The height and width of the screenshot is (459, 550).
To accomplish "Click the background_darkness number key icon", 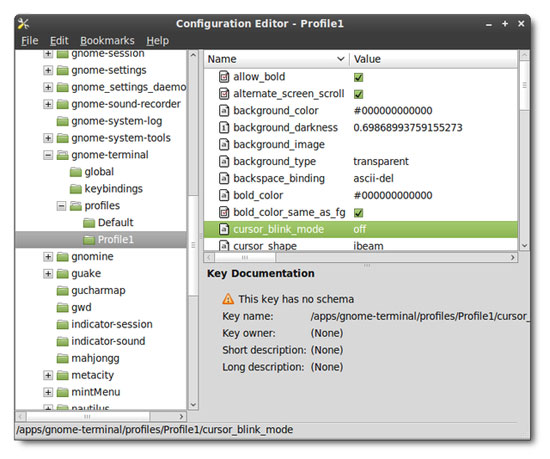I will (224, 127).
